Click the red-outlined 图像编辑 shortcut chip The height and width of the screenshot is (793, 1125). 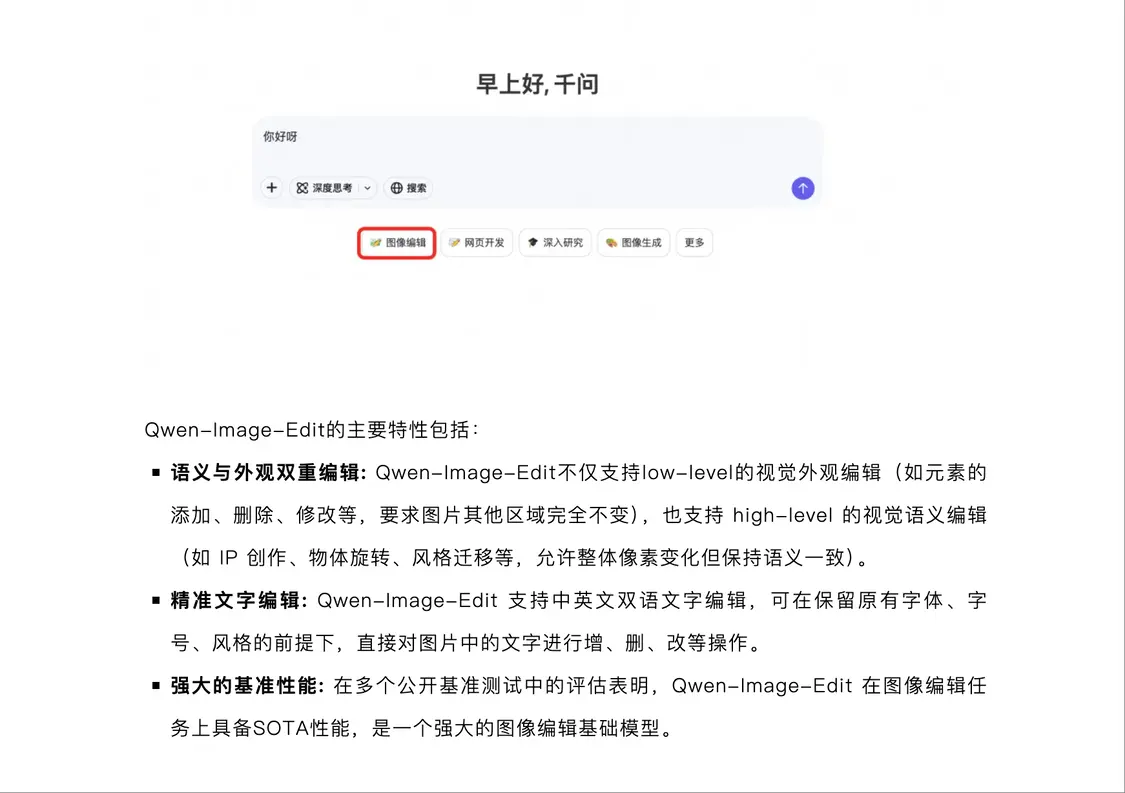point(396,242)
